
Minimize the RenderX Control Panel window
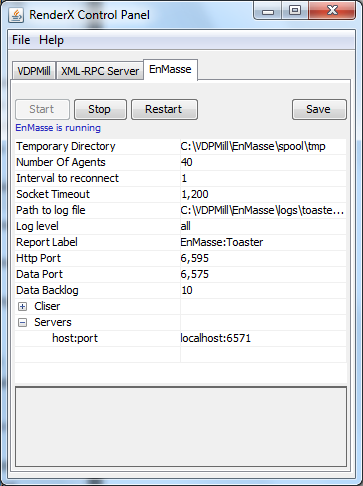click(268, 11)
